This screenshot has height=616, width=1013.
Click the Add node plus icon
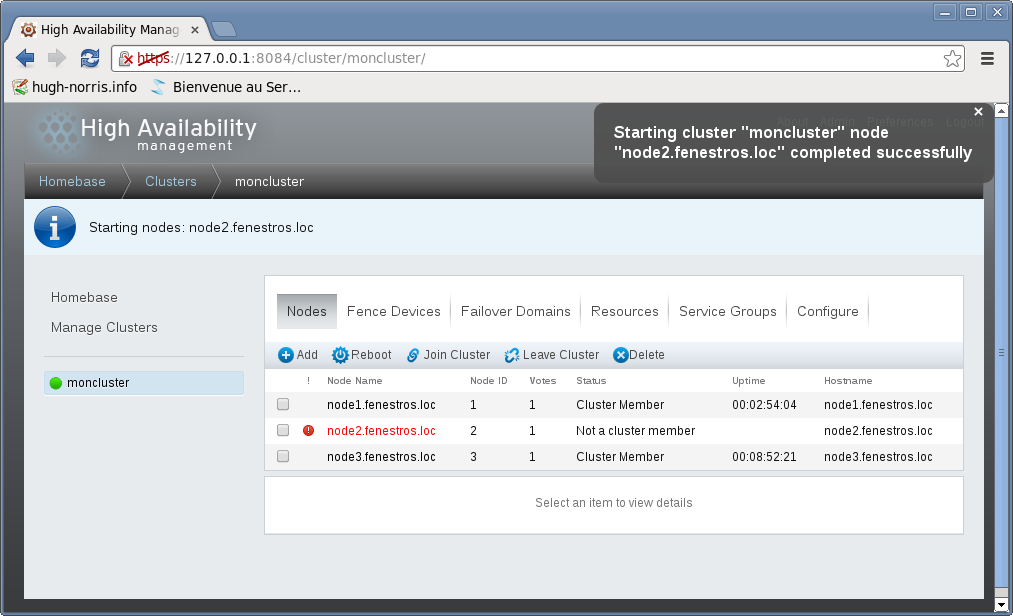tap(286, 355)
